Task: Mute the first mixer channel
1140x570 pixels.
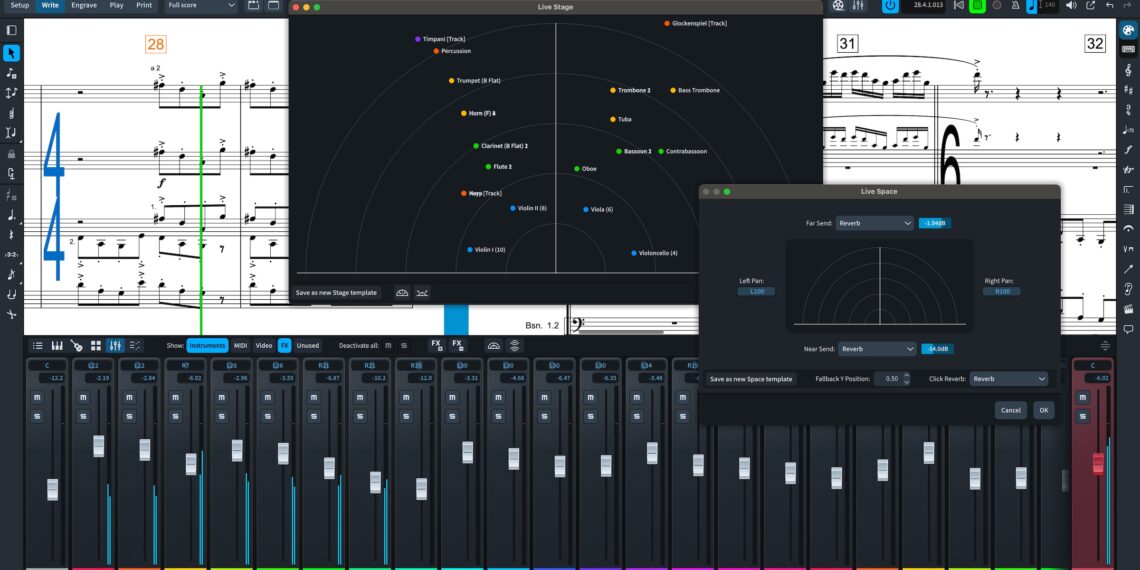Action: [x=37, y=397]
